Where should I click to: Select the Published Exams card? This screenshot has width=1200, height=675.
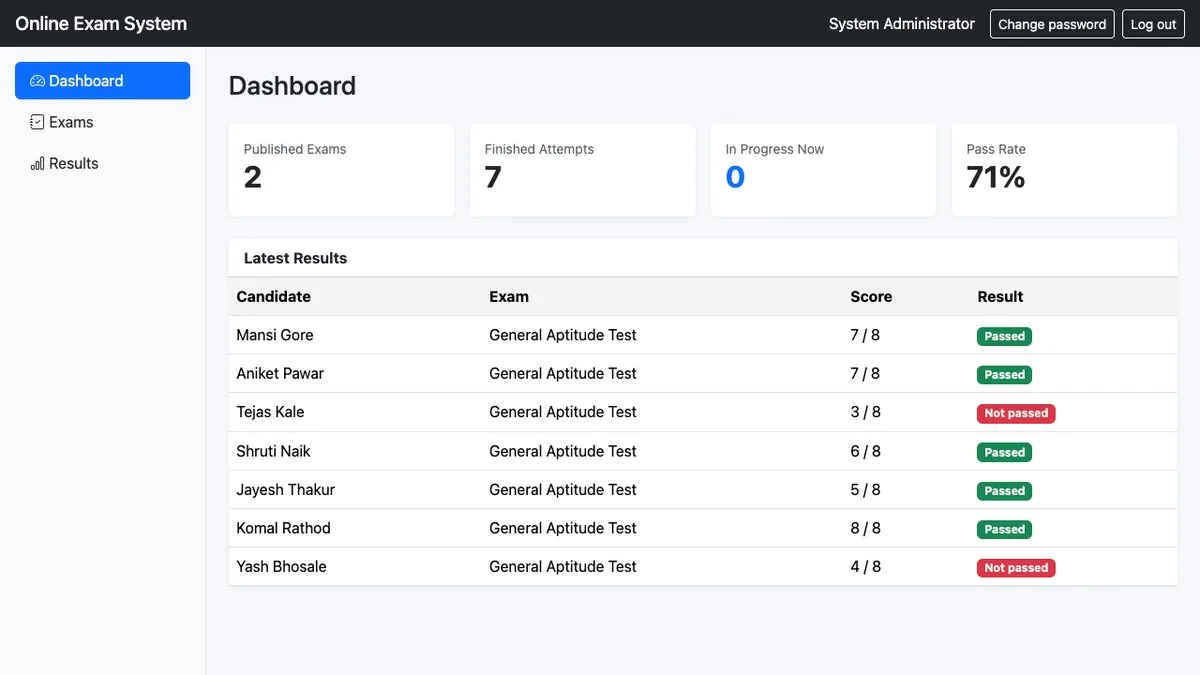[x=342, y=170]
